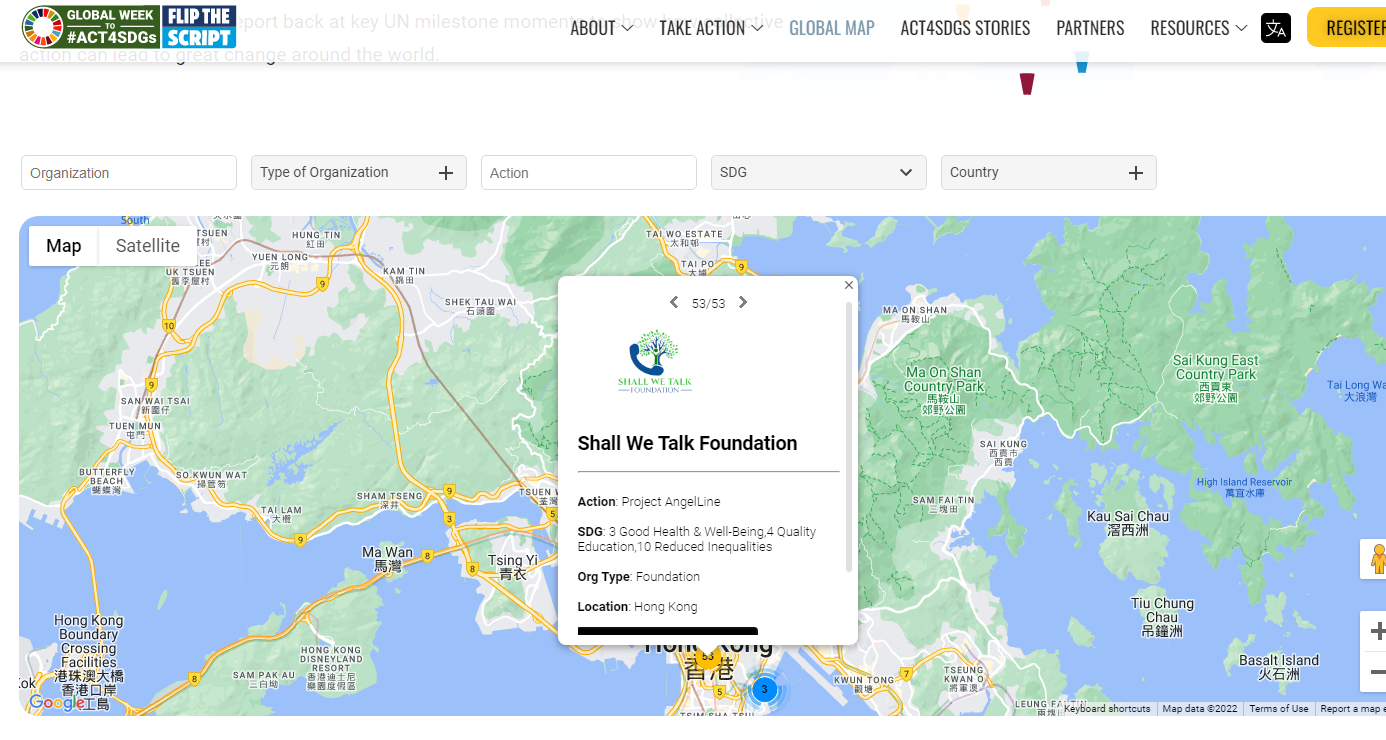
Task: Go to previous entry in popup
Action: [x=674, y=303]
